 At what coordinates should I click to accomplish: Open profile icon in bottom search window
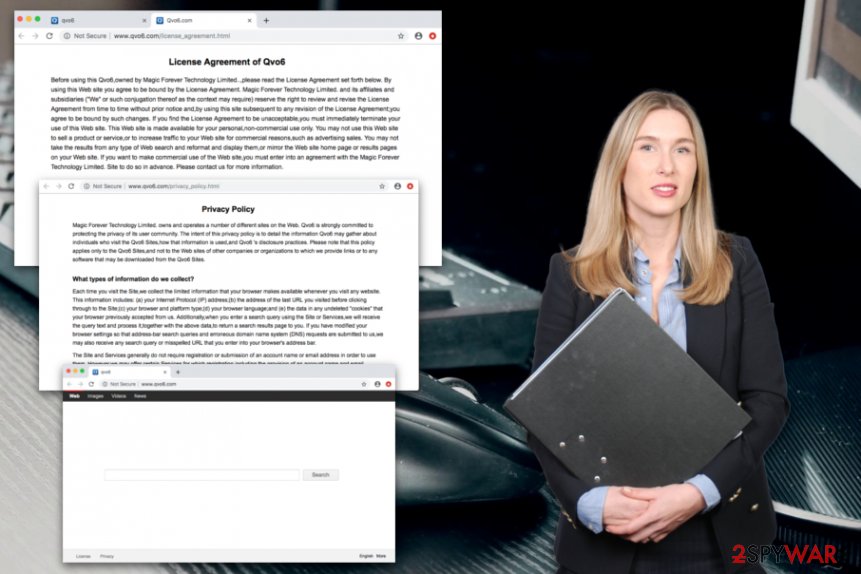[377, 384]
